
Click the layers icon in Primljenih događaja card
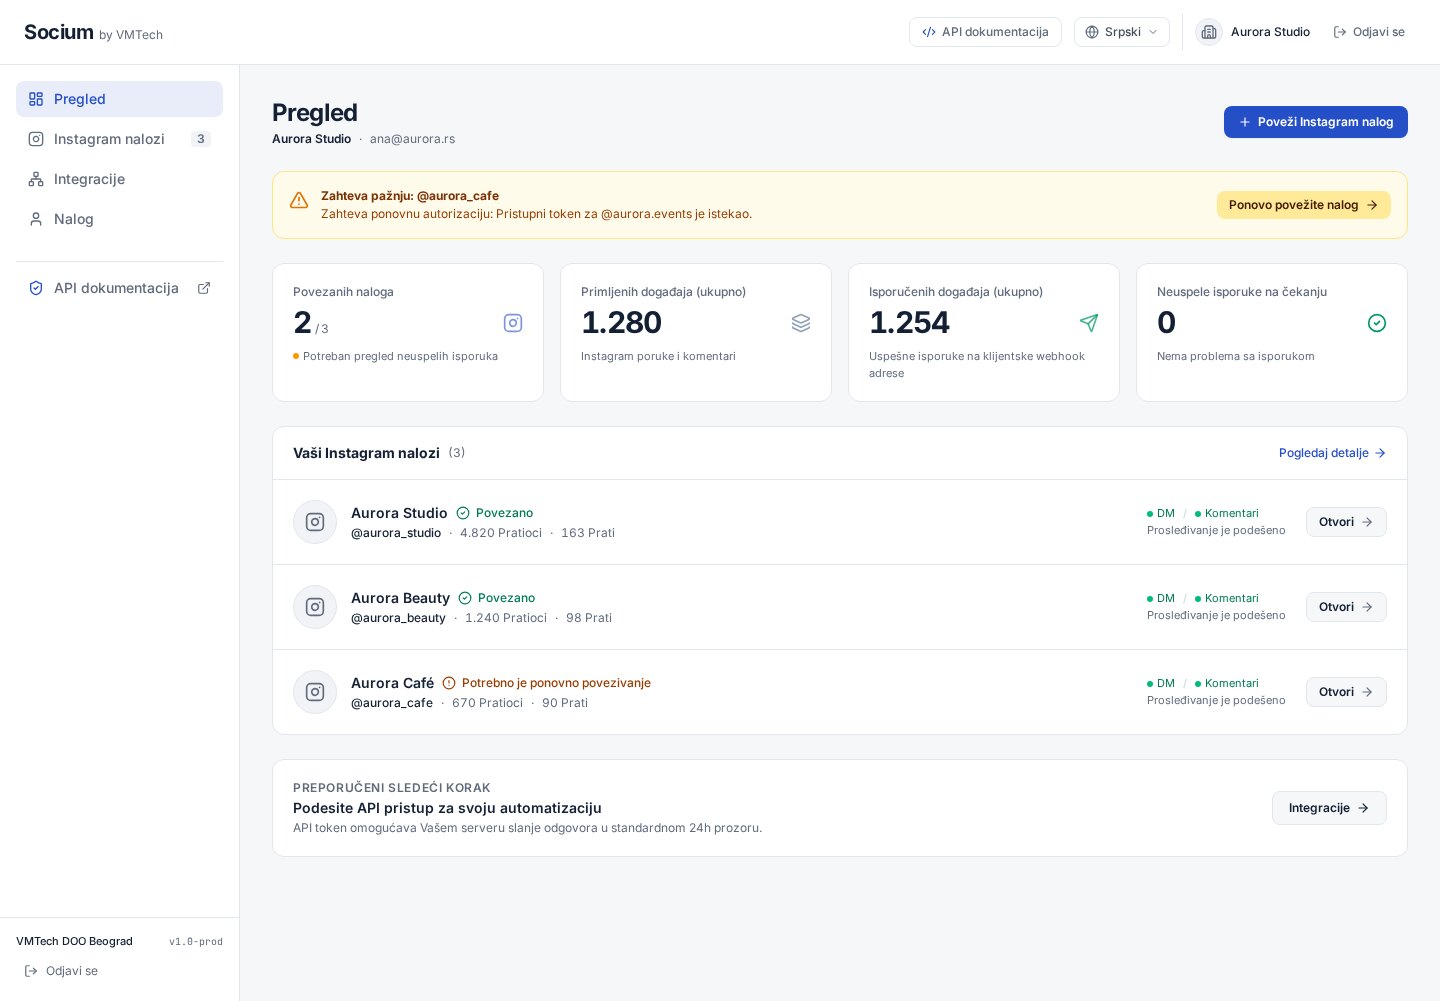click(801, 323)
